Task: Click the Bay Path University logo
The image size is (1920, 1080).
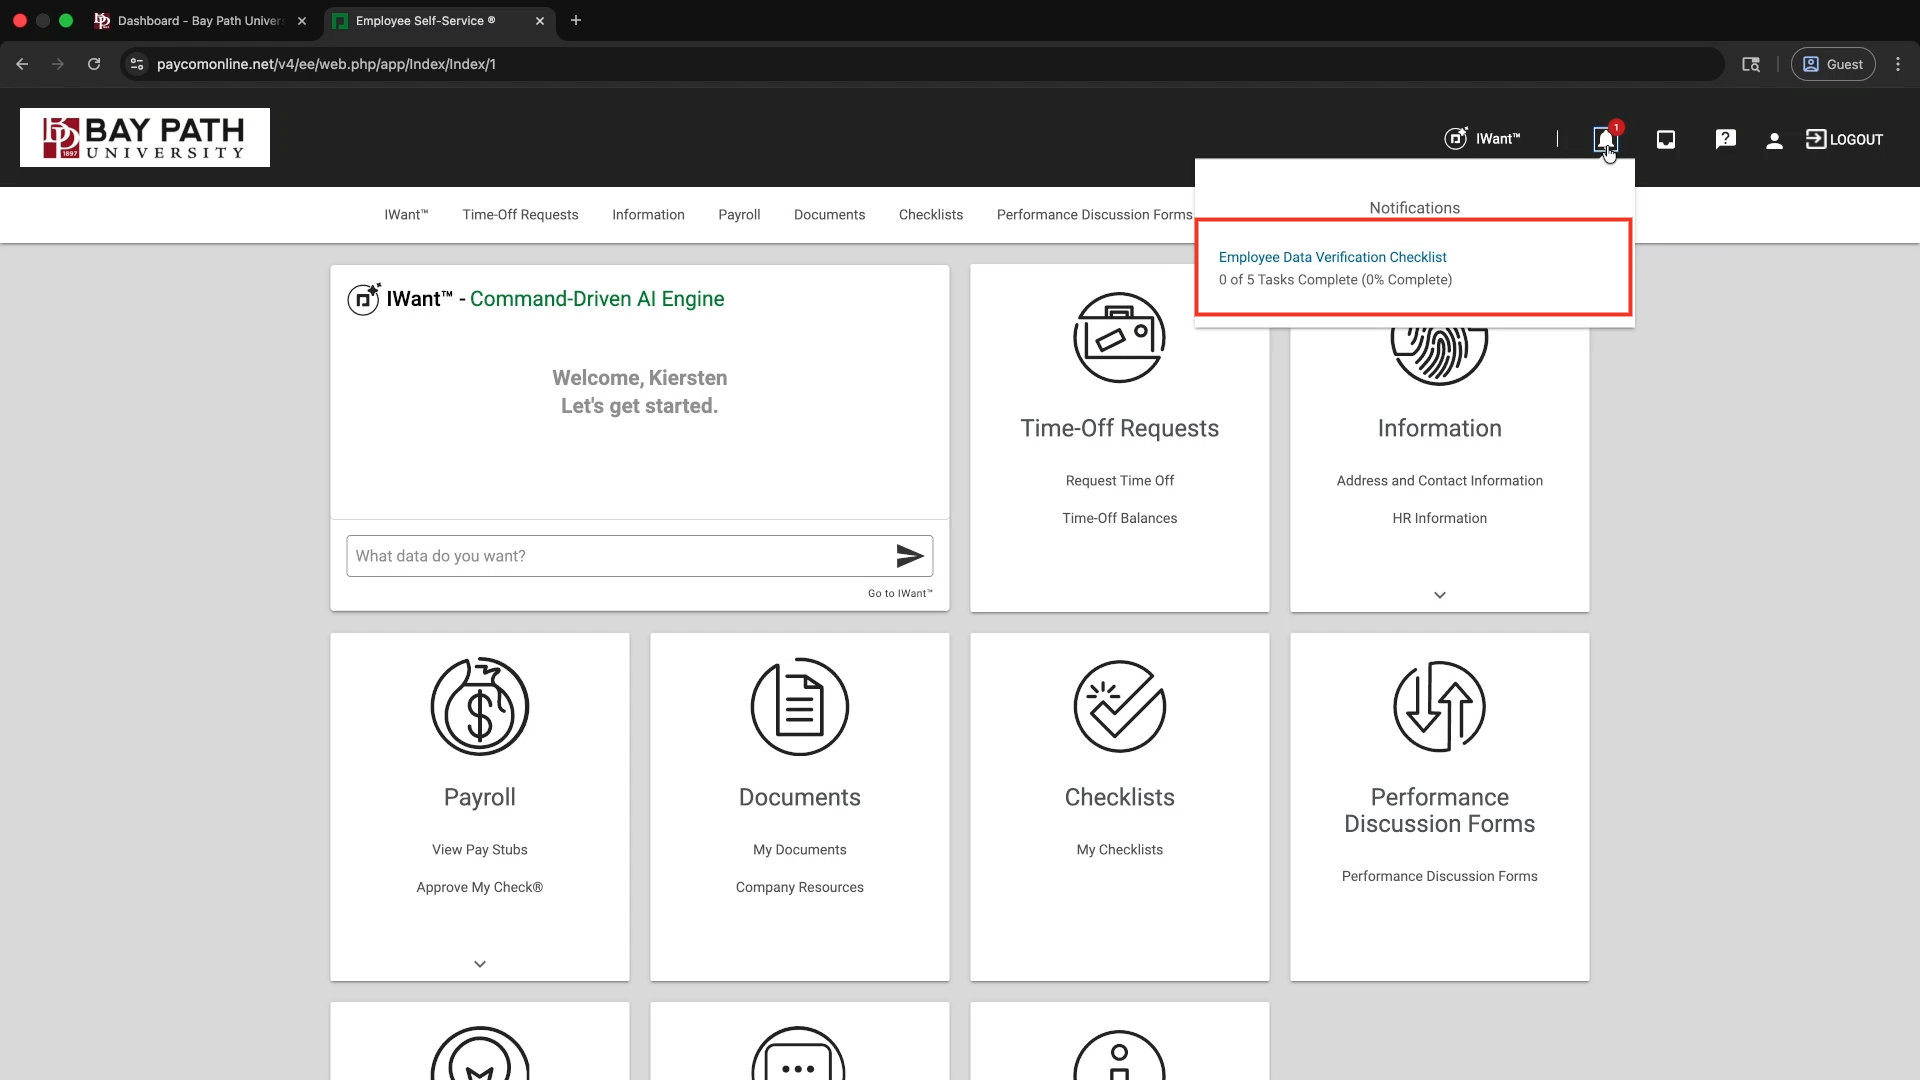Action: pyautogui.click(x=145, y=137)
